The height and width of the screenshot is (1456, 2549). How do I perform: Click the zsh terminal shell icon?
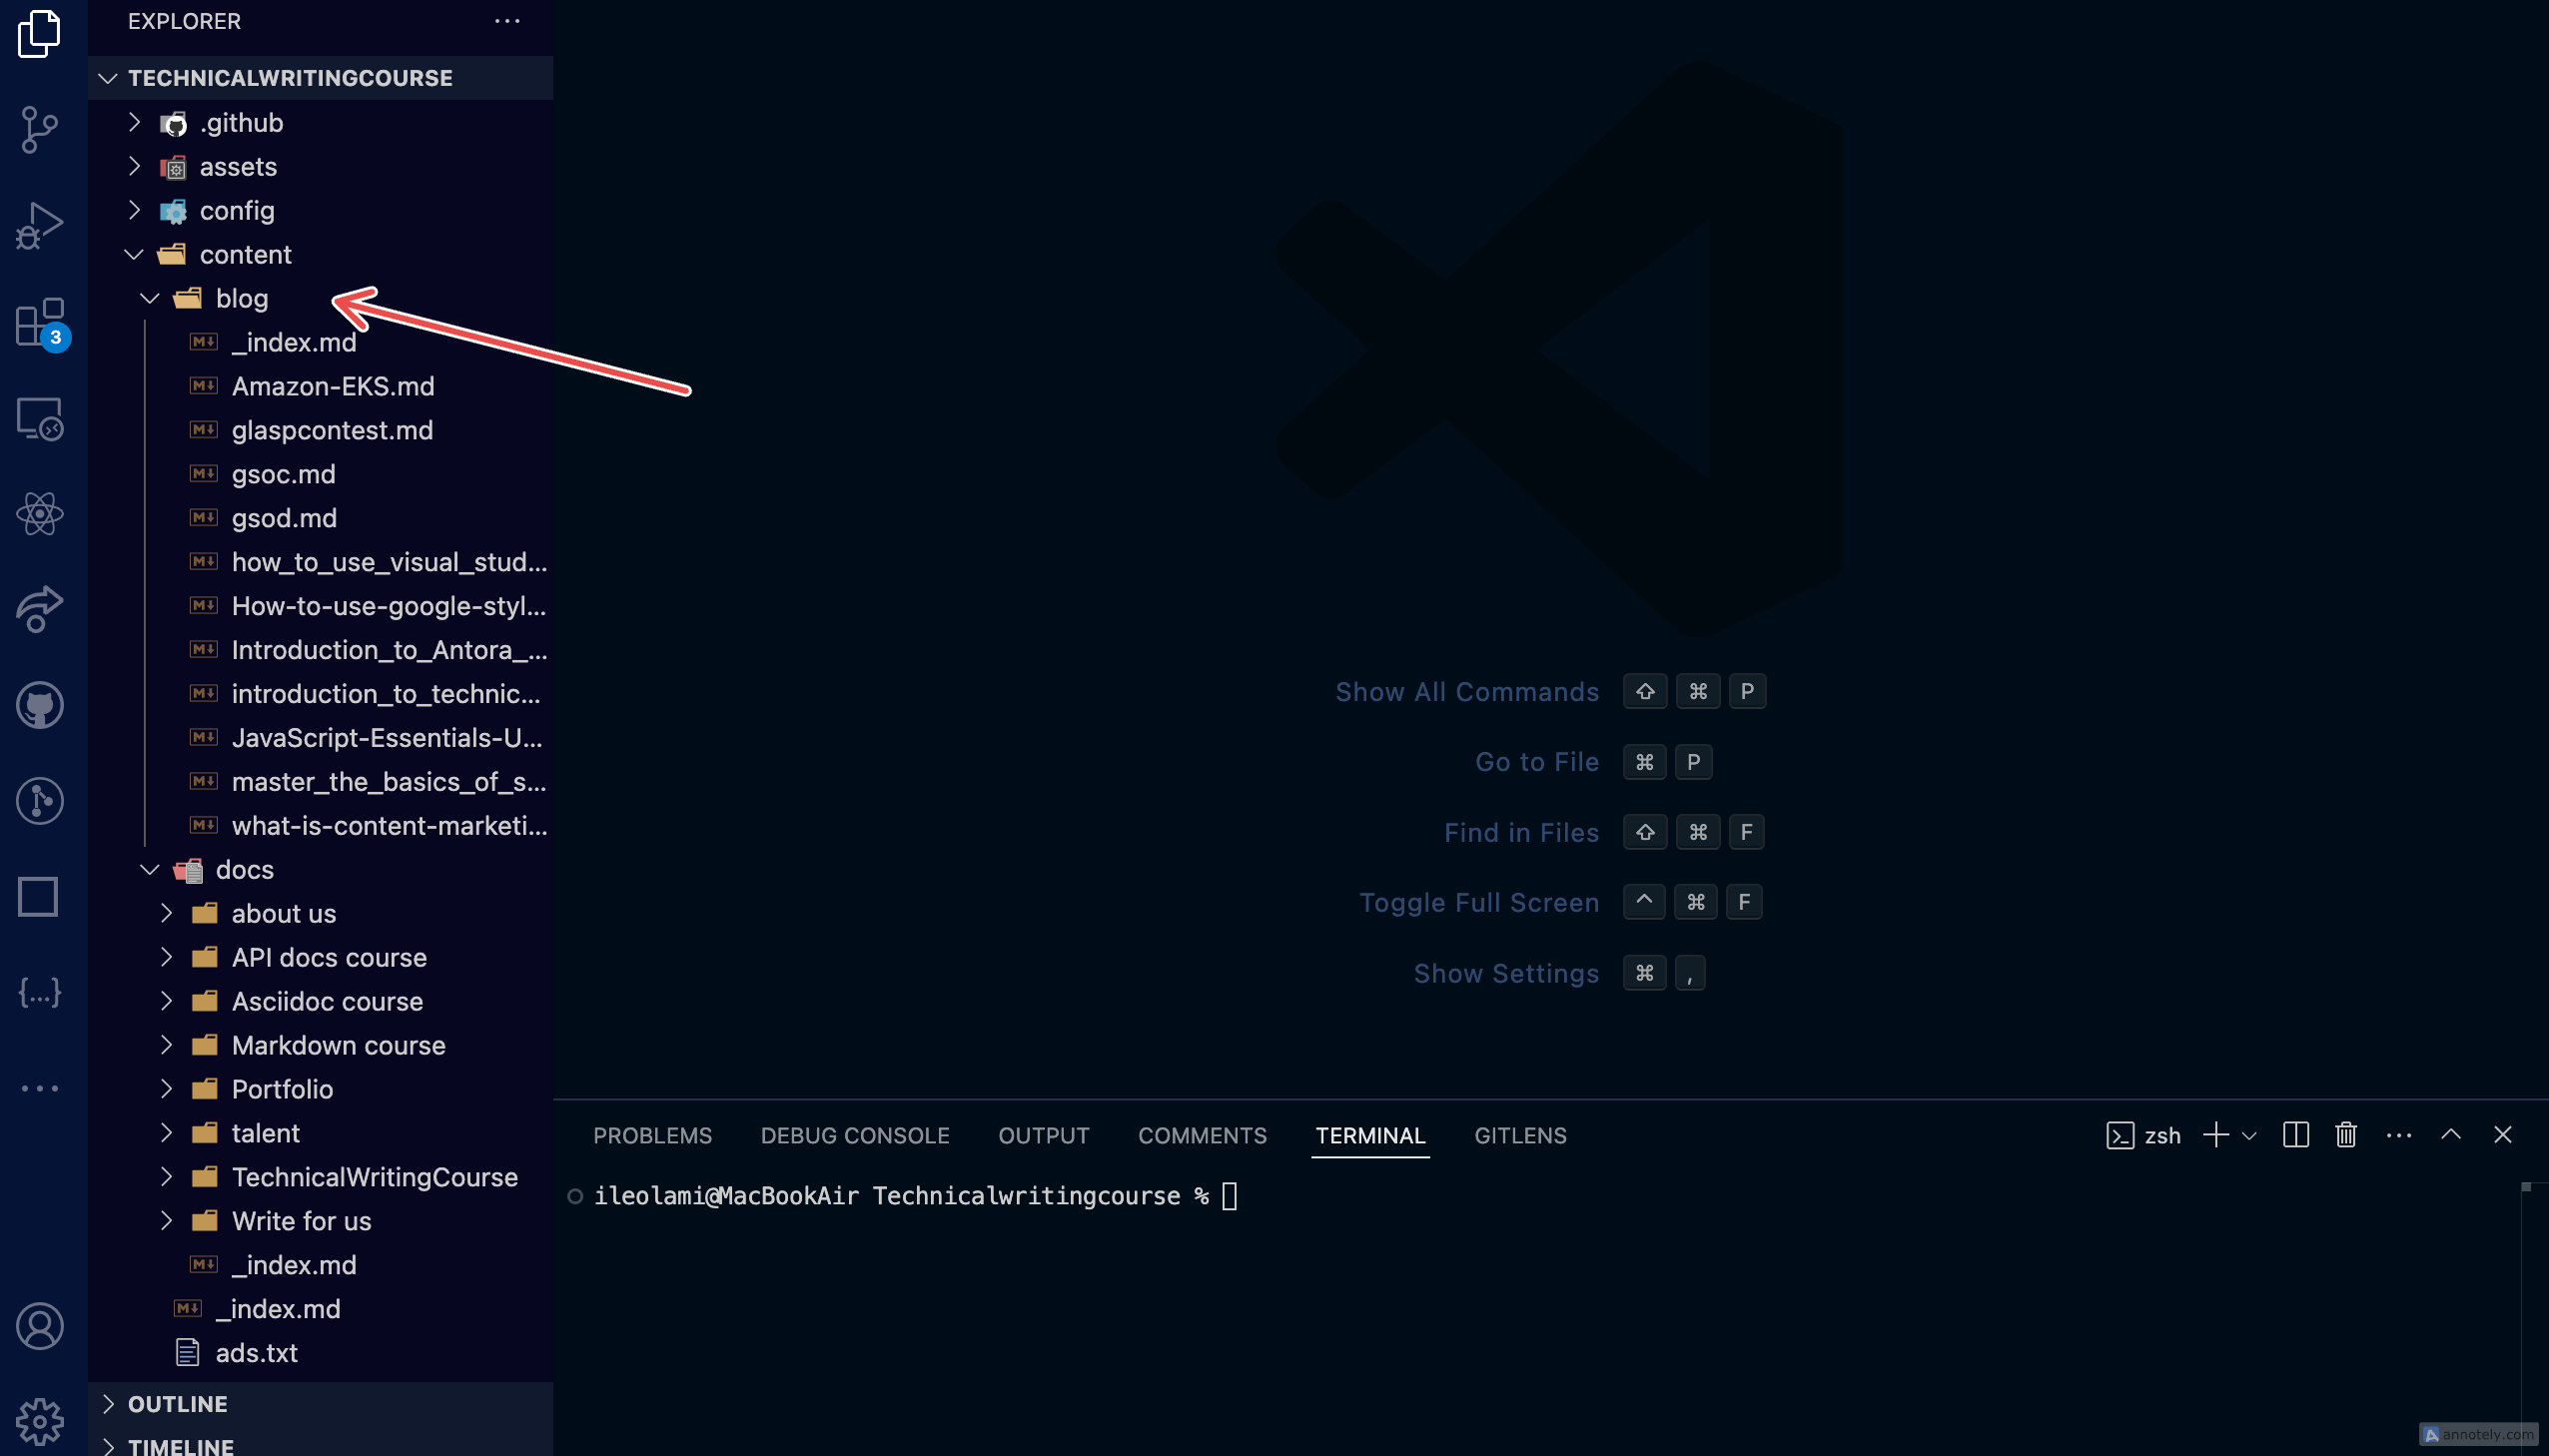coord(2120,1135)
